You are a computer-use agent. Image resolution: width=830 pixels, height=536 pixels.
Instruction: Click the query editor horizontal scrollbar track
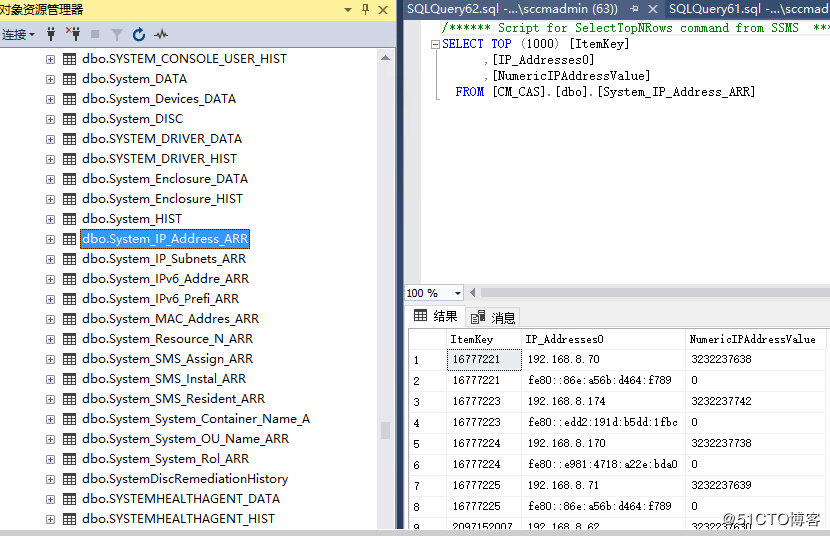655,293
